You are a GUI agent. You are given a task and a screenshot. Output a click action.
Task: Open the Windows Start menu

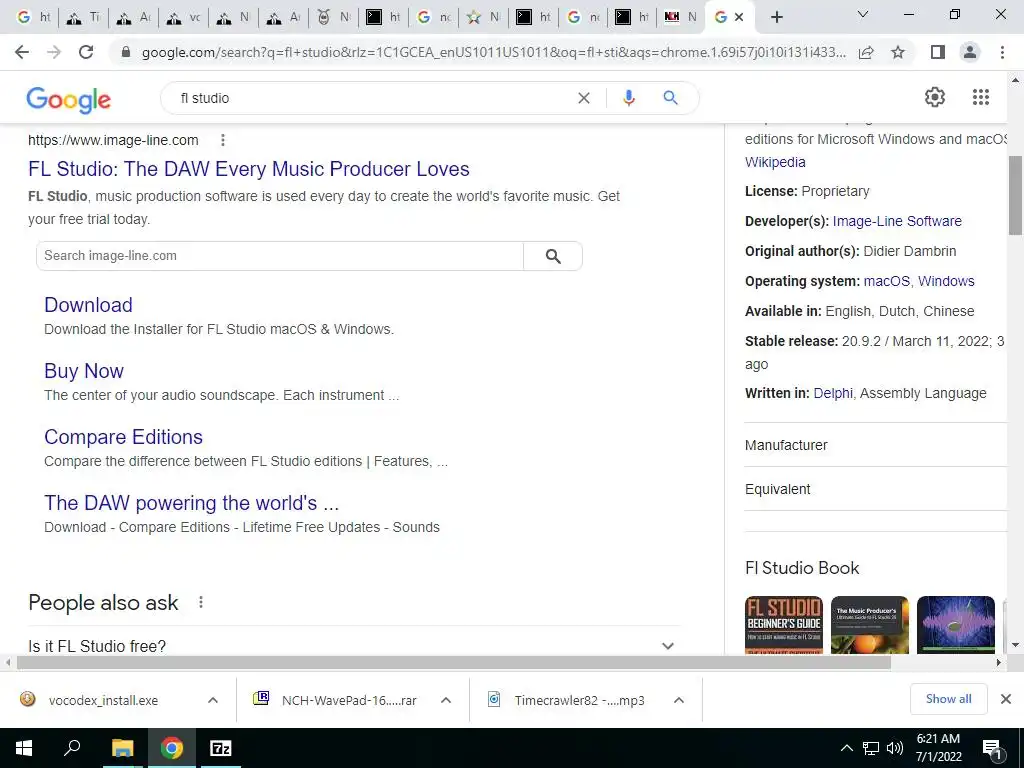point(24,748)
